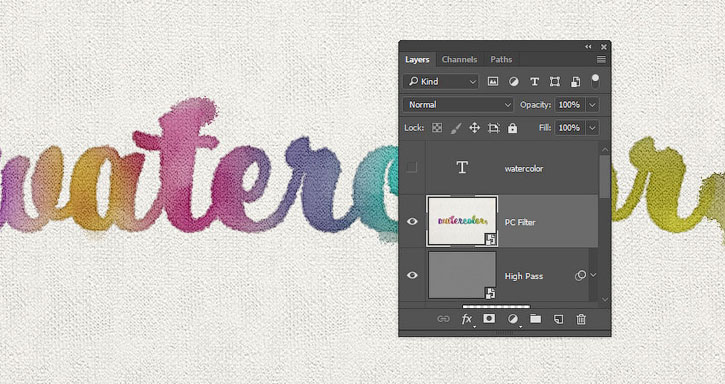
Task: Delete layer with trash icon
Action: [x=581, y=319]
